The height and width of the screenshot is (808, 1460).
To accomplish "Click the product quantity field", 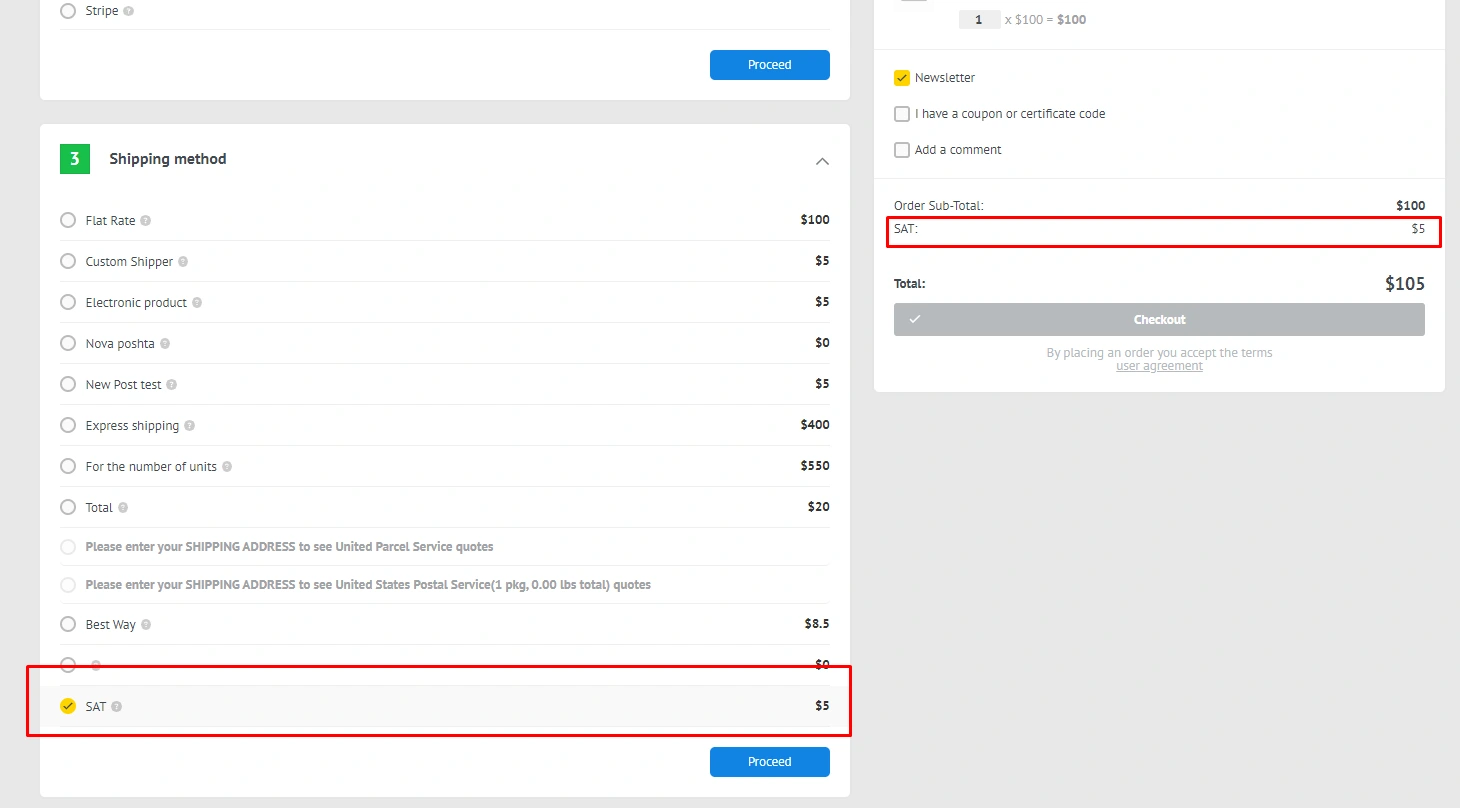I will (978, 20).
